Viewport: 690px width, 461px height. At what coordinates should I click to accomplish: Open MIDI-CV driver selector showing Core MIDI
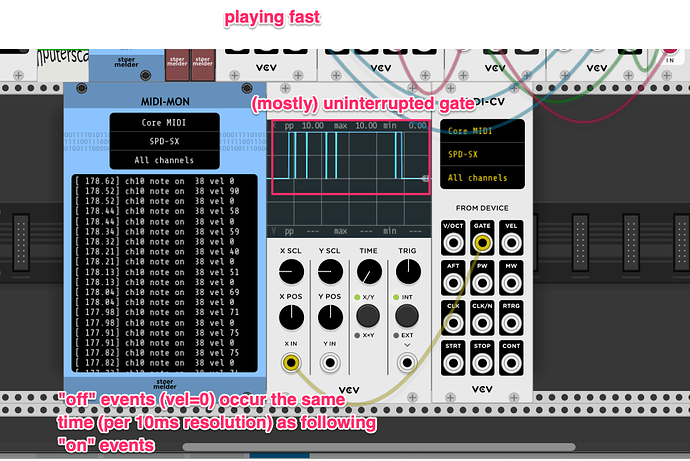click(482, 131)
